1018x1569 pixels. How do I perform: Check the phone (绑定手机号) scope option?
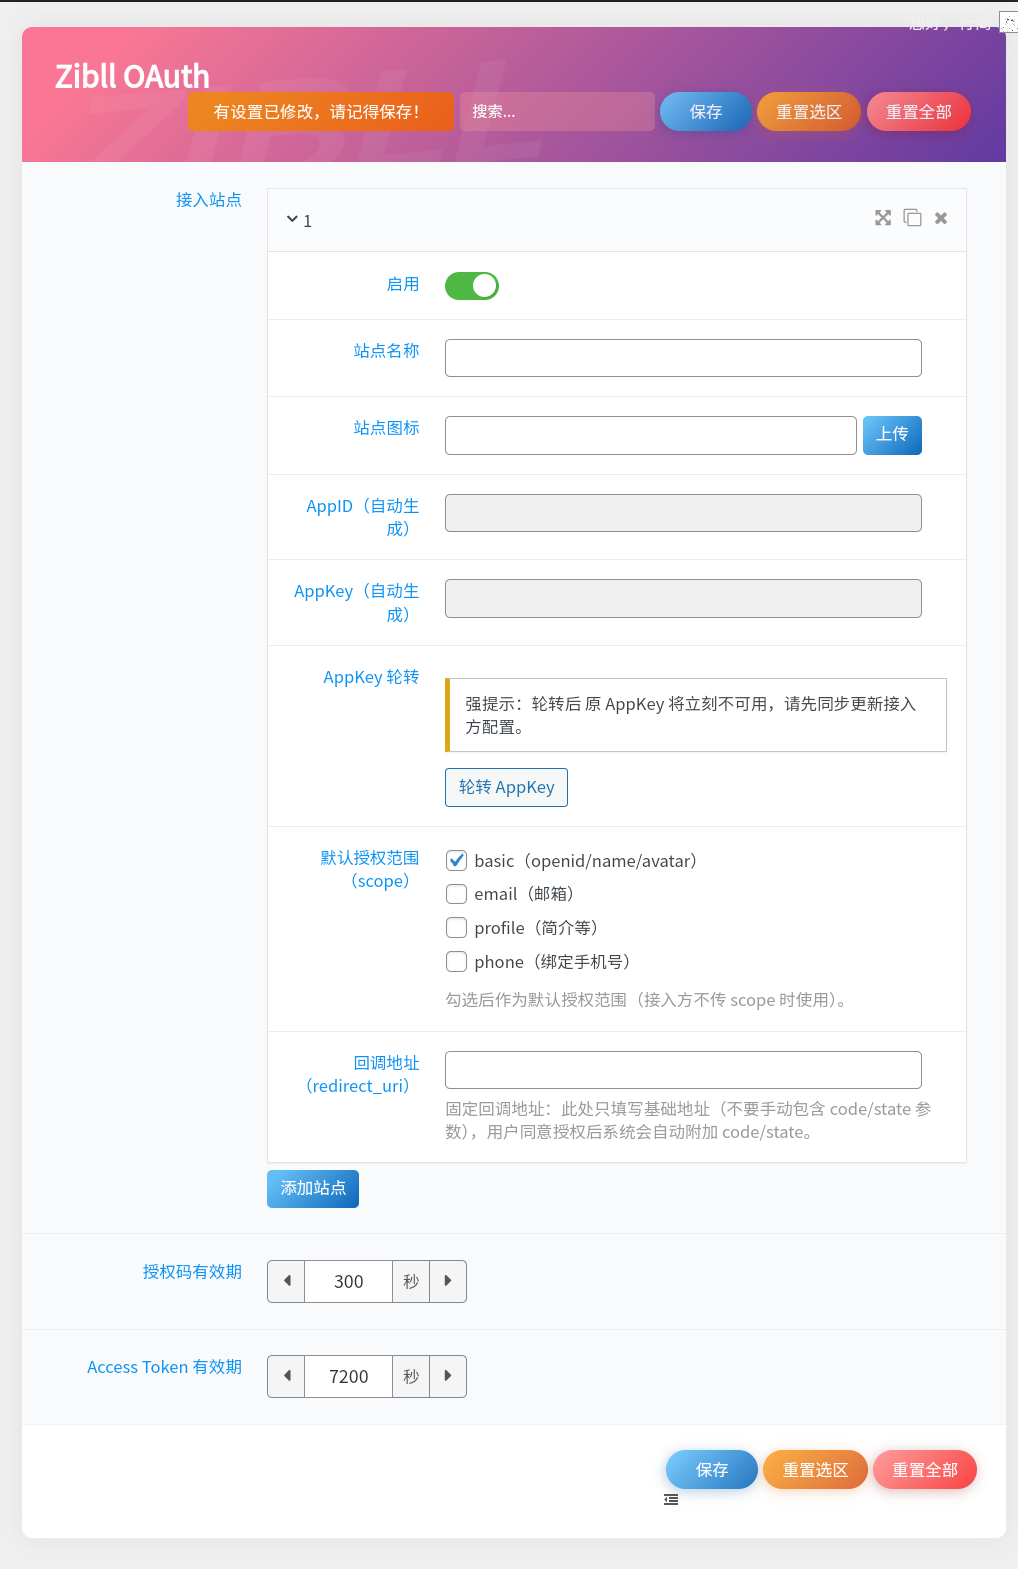457,962
